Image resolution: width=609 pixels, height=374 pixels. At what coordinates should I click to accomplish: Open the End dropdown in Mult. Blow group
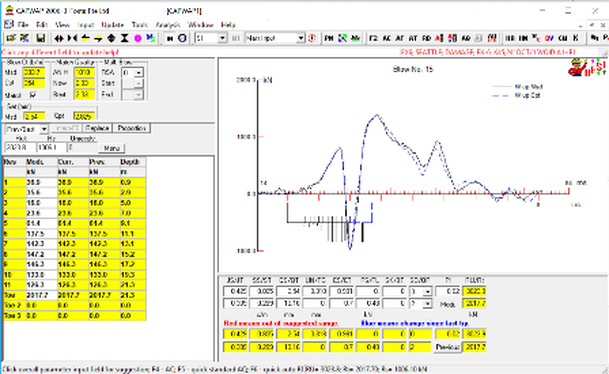tap(139, 94)
